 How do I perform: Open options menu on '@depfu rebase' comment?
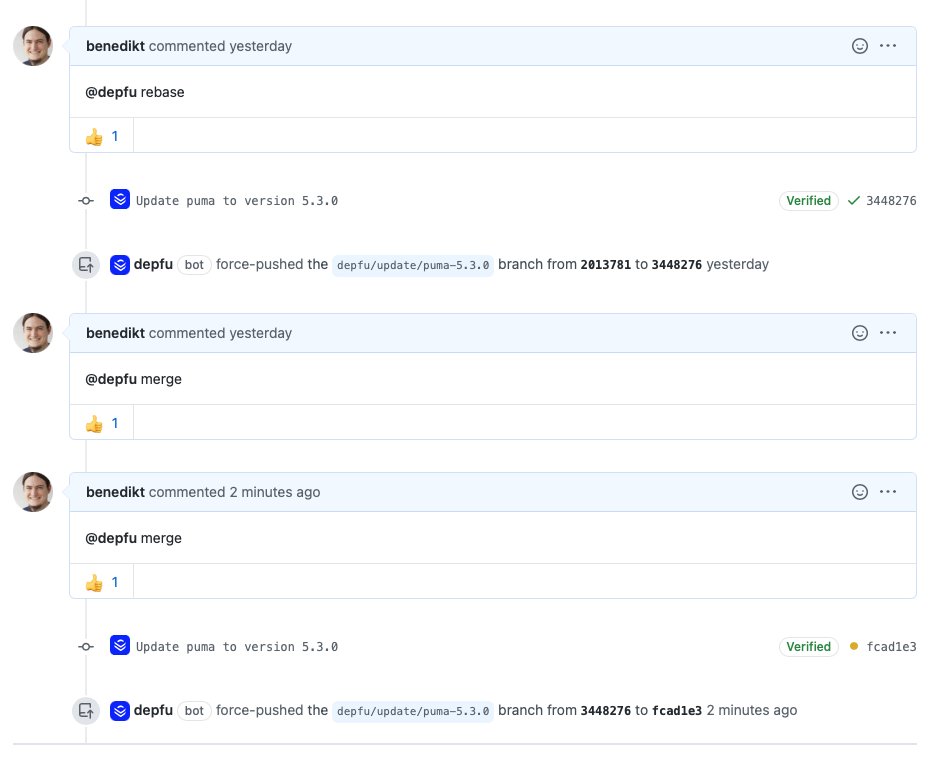point(888,46)
